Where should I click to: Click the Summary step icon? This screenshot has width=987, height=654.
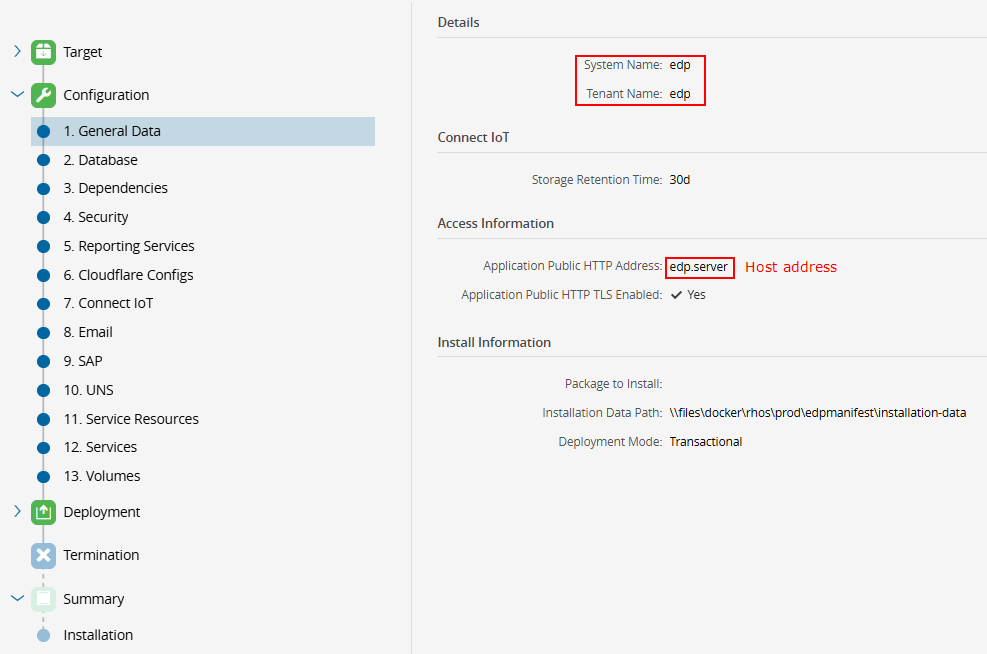tap(43, 599)
